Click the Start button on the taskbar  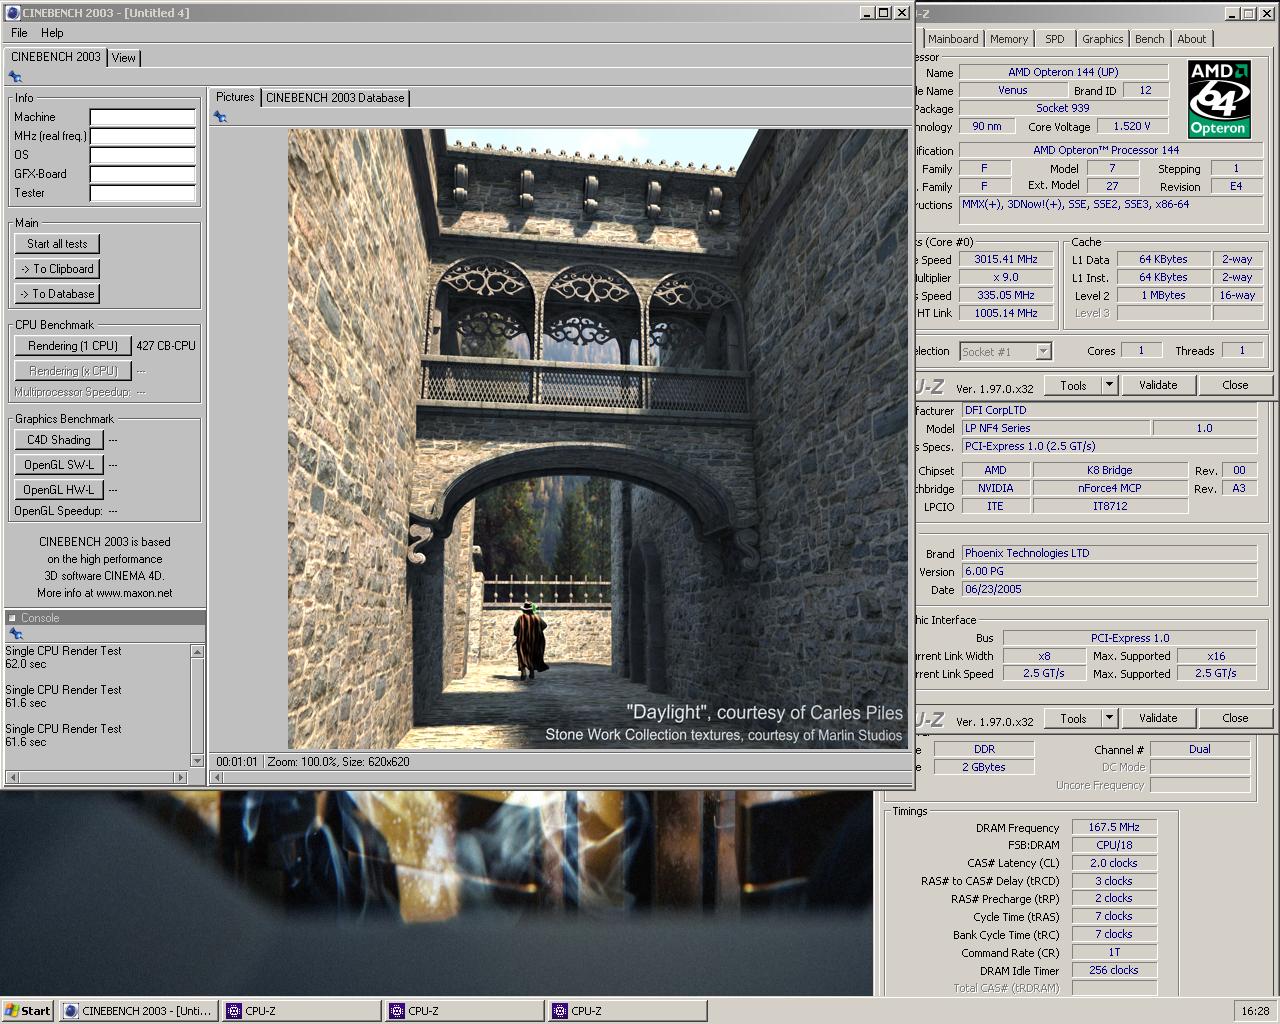(x=28, y=1011)
